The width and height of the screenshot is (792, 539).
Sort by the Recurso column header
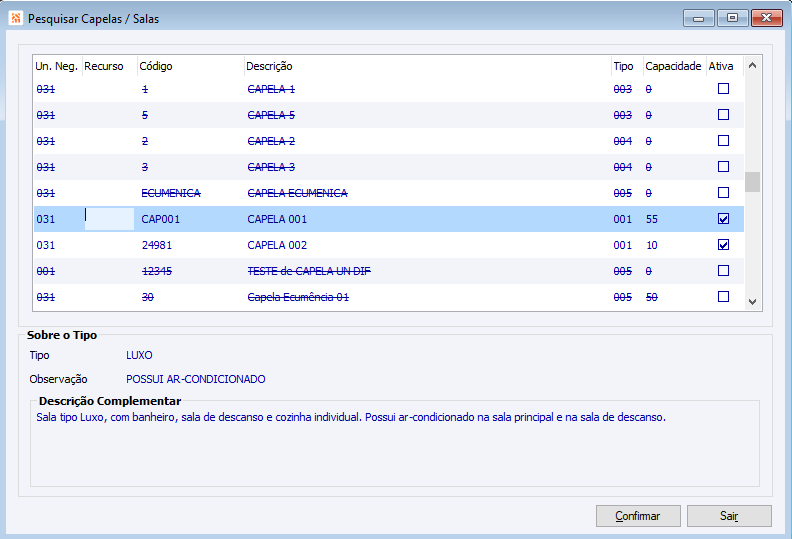point(109,66)
